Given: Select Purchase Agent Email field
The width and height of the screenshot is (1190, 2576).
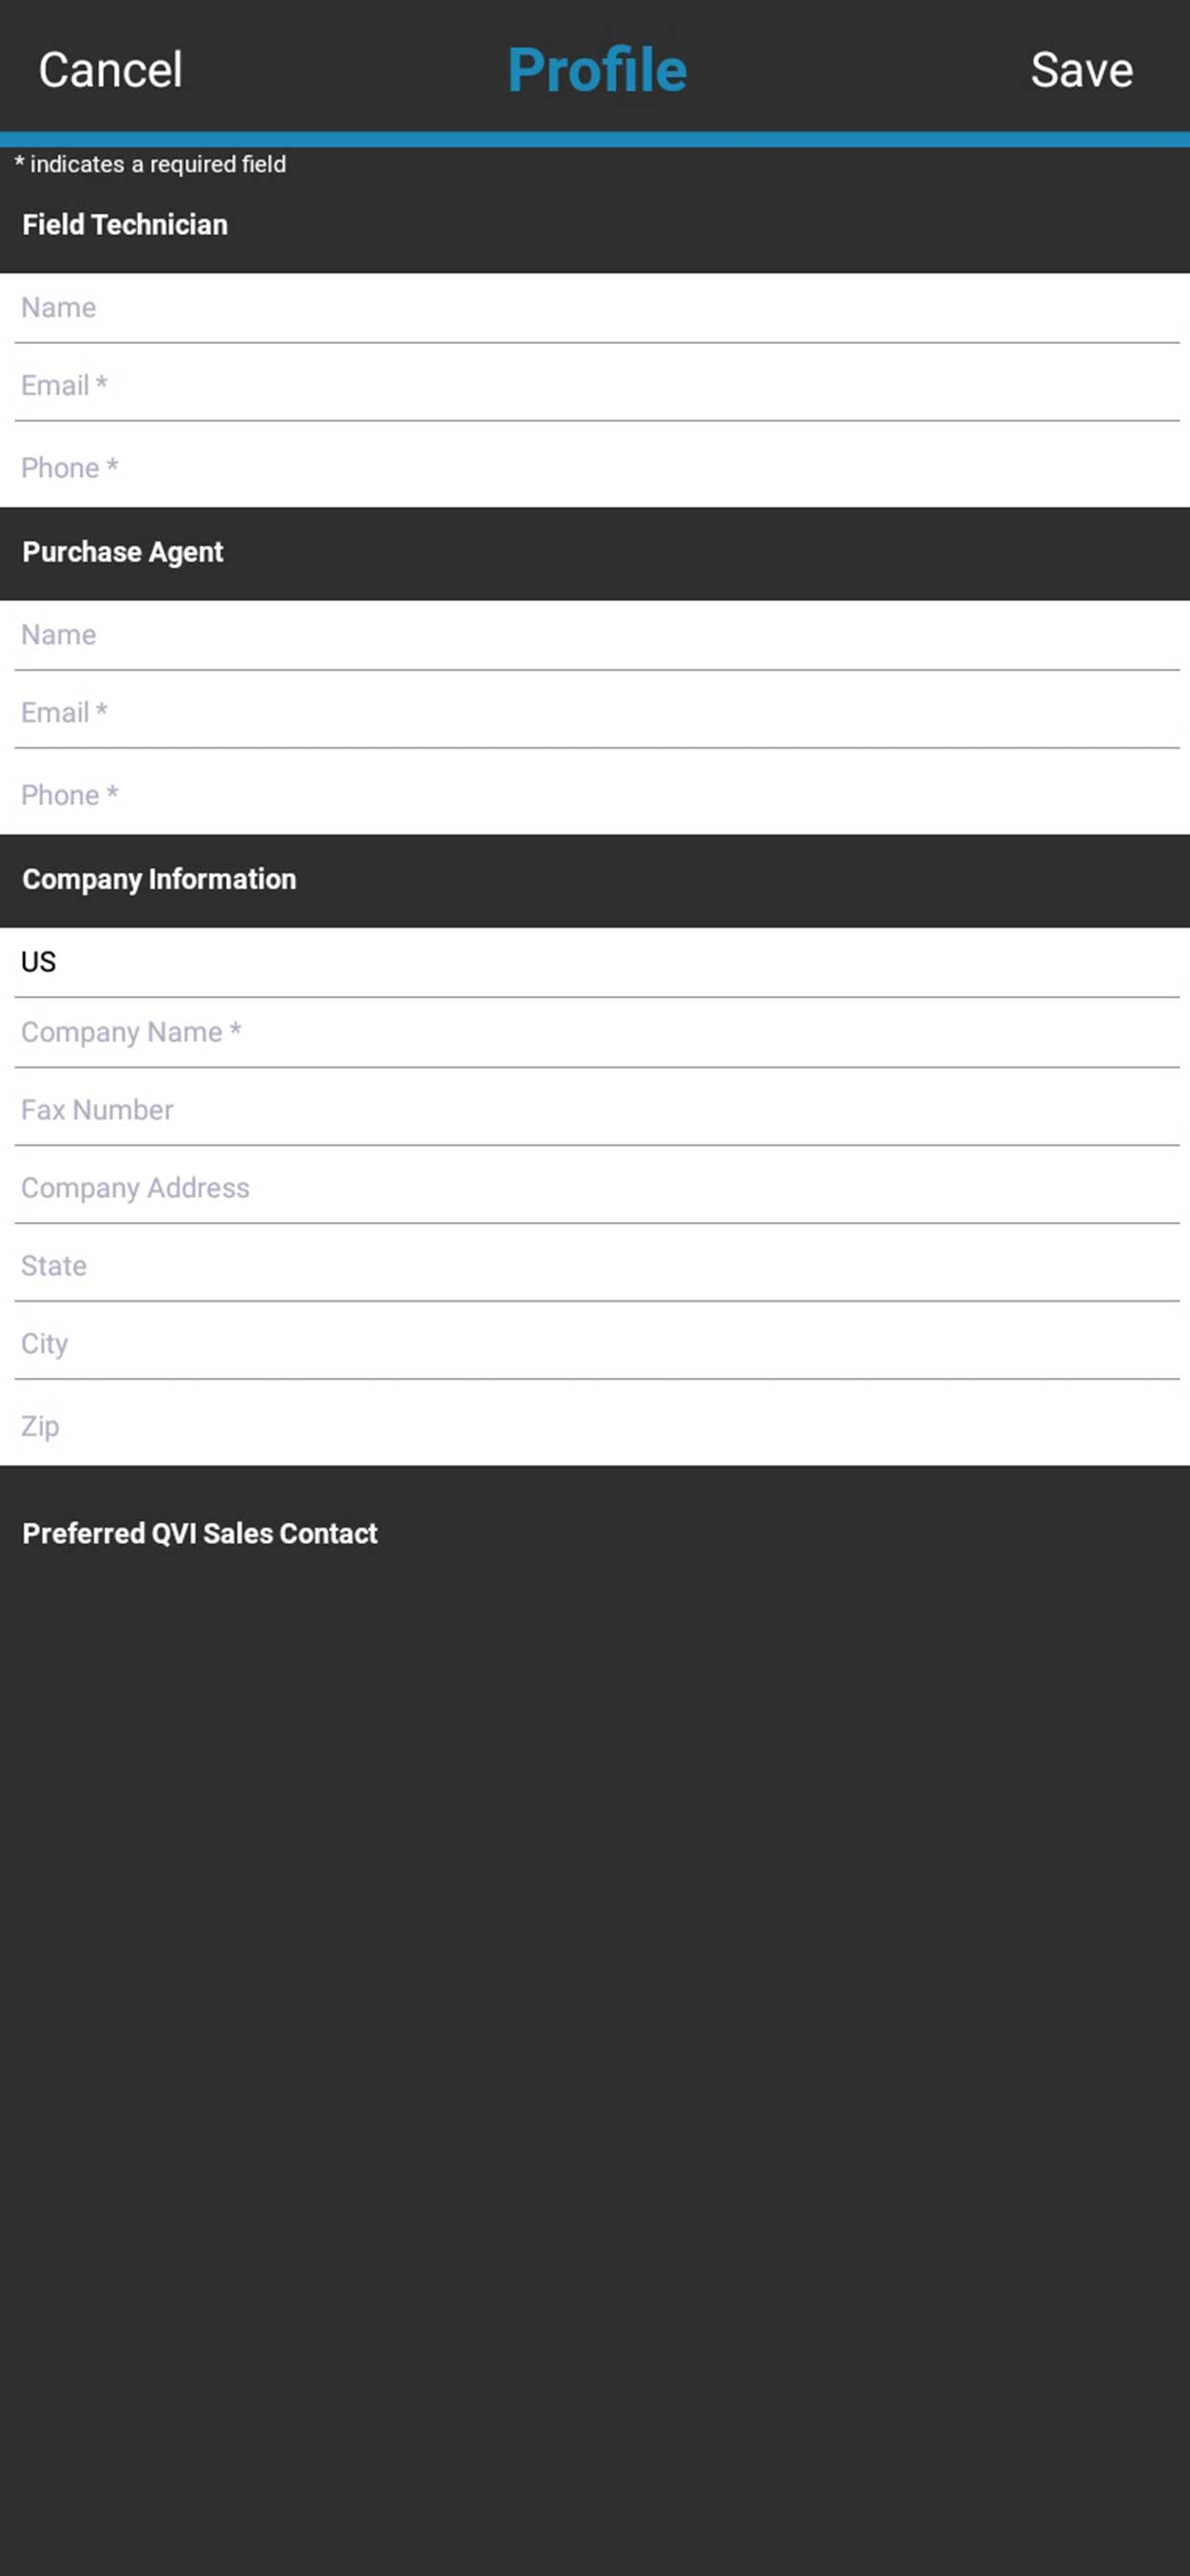Looking at the screenshot, I should (597, 711).
